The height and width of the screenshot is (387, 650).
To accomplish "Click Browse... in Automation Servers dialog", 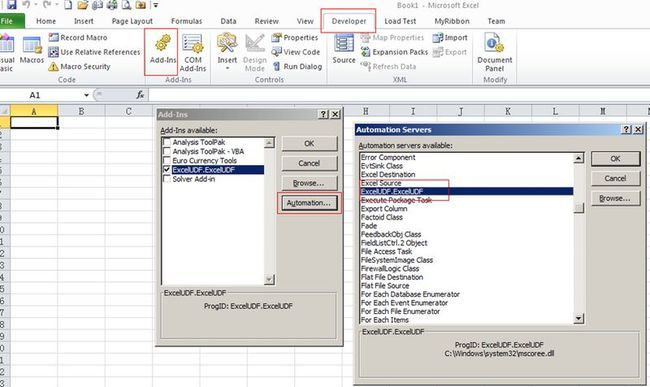I will pos(615,198).
